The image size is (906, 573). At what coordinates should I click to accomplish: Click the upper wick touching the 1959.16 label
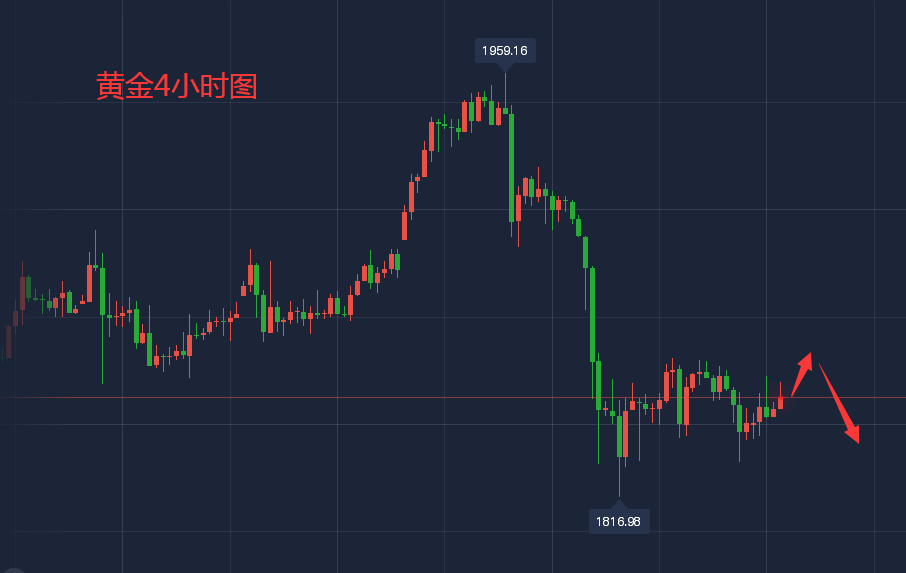[x=505, y=84]
